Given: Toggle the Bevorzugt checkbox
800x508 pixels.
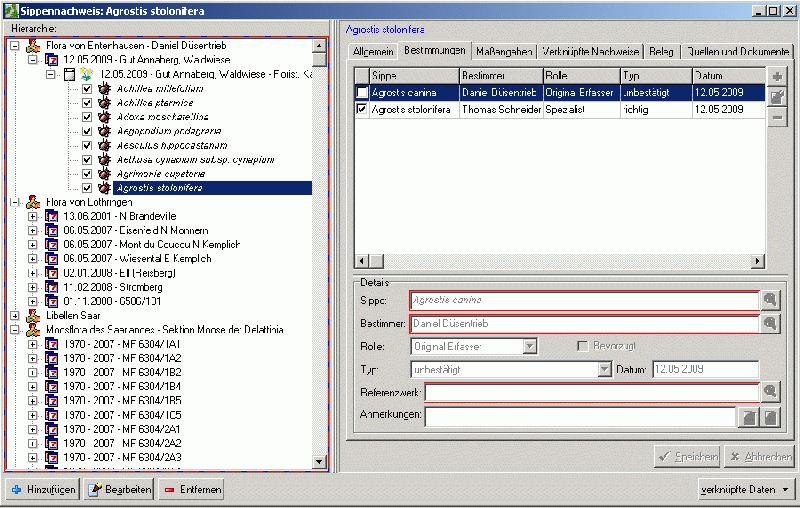Looking at the screenshot, I should [x=583, y=346].
